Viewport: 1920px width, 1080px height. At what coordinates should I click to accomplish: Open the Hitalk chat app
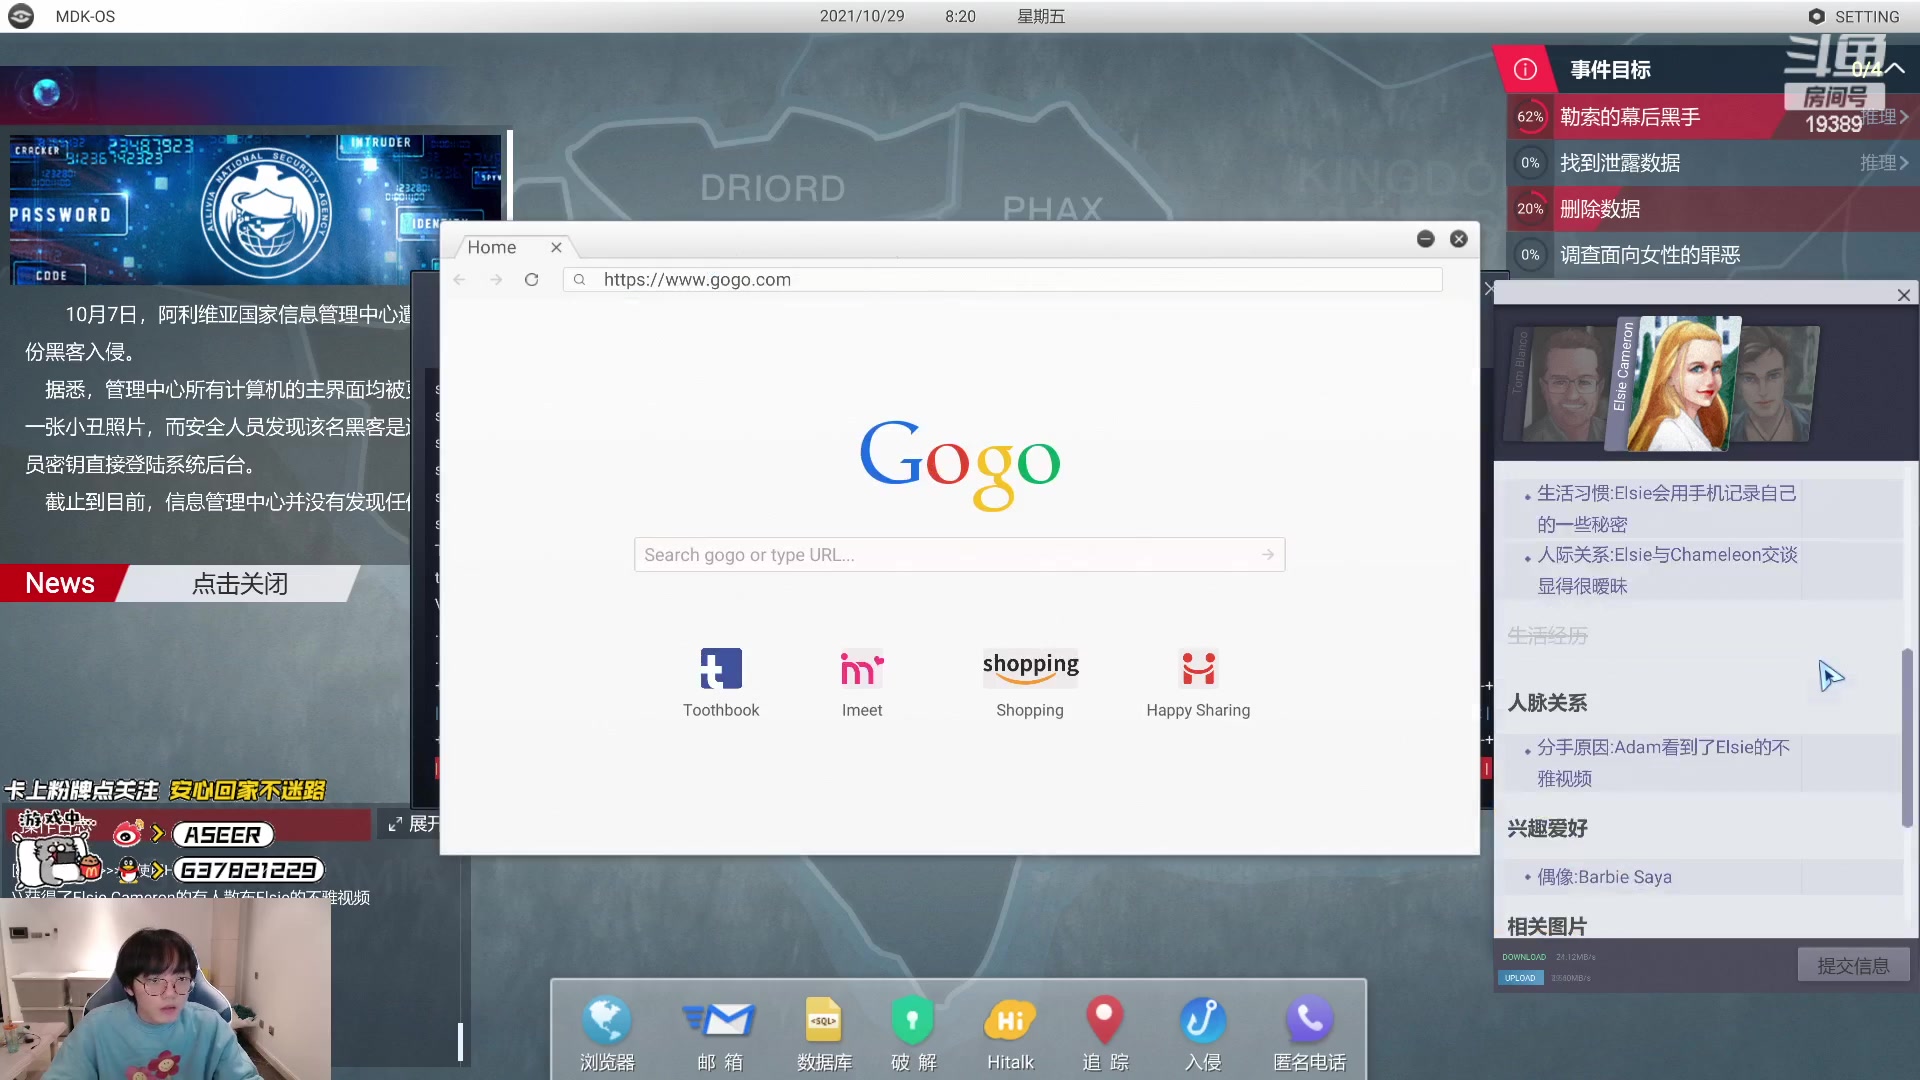tap(1009, 1022)
